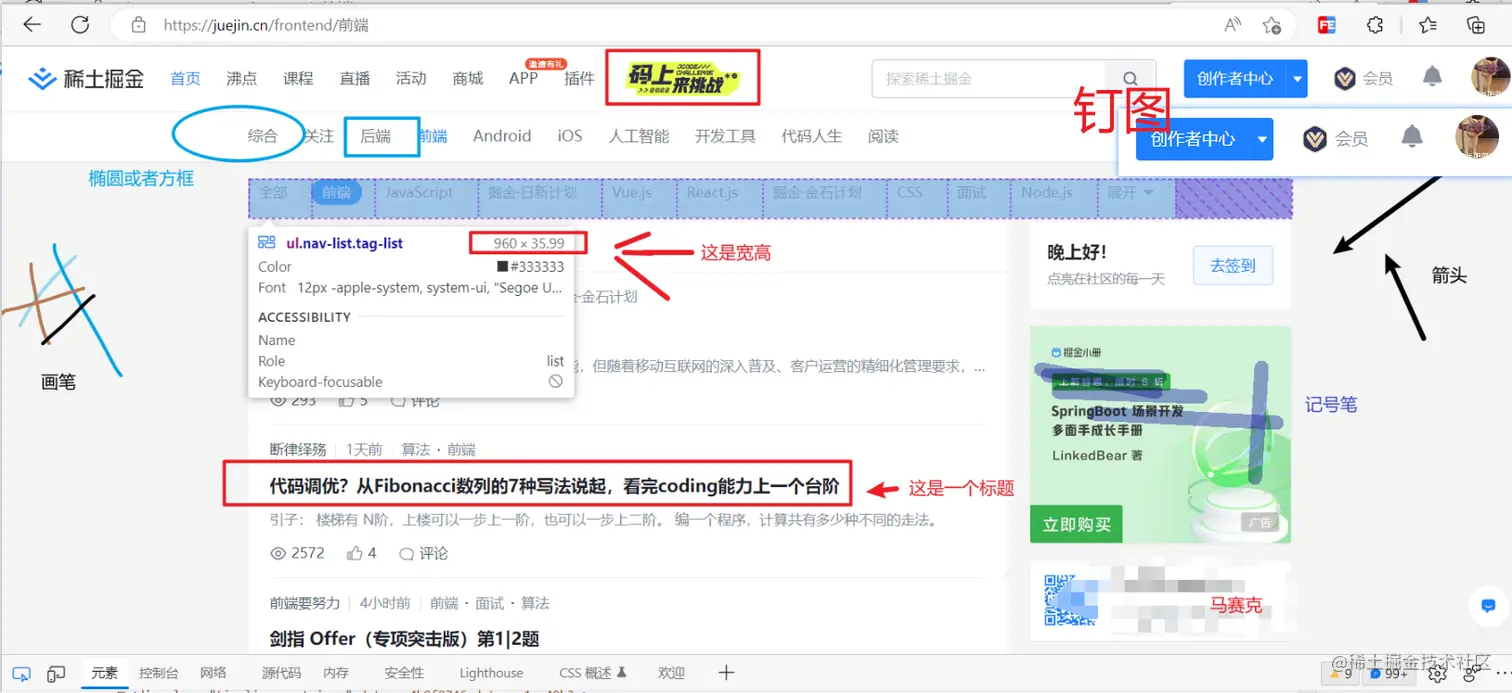This screenshot has height=693, width=1512.
Task: Open author 断律绎殇 profile link
Action: (298, 450)
